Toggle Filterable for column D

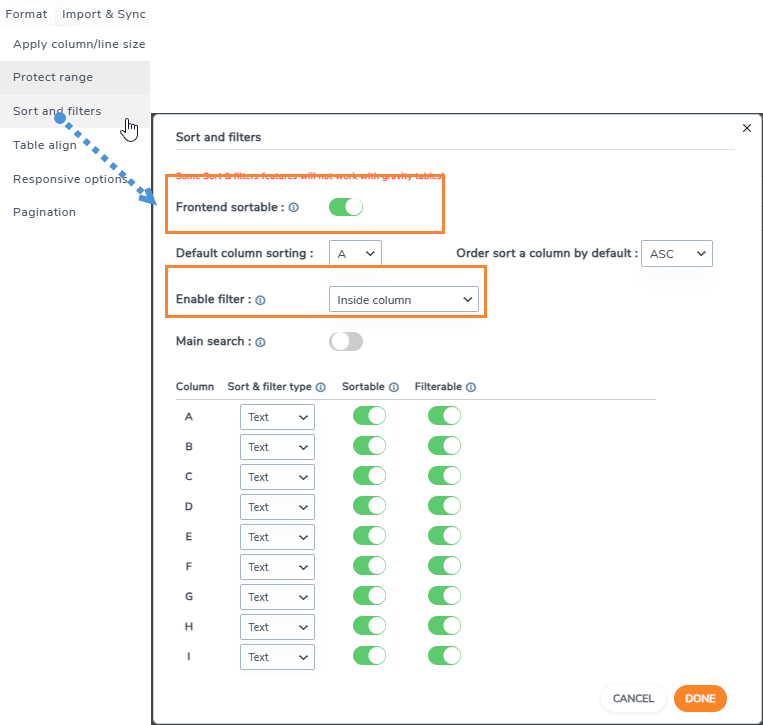click(x=444, y=506)
